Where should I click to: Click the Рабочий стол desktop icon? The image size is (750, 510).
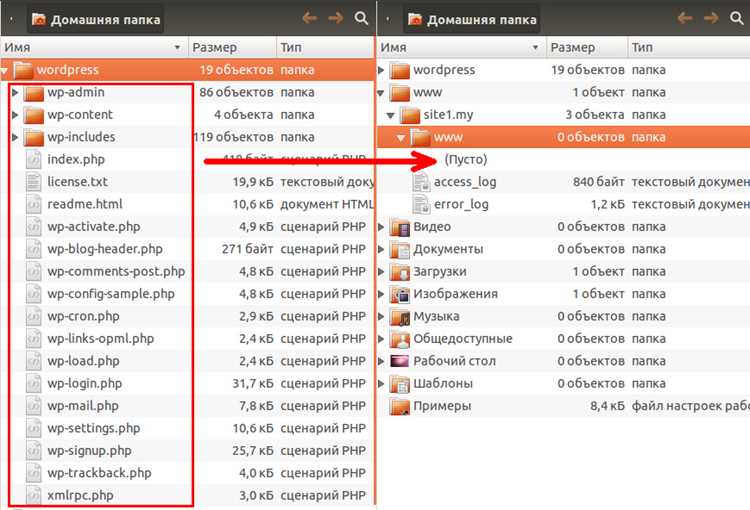tap(400, 361)
